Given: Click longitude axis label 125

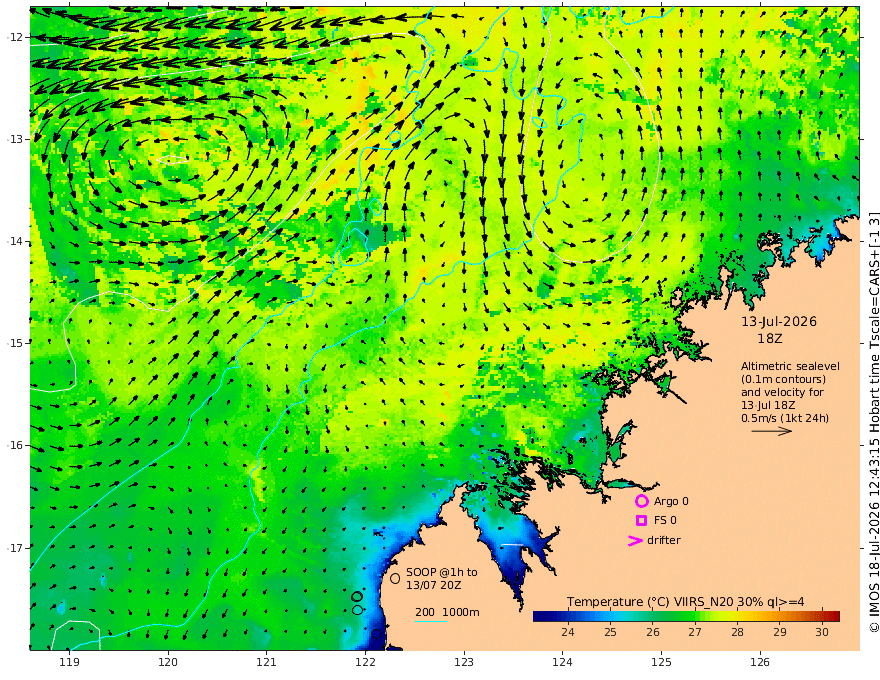Looking at the screenshot, I should [x=662, y=663].
